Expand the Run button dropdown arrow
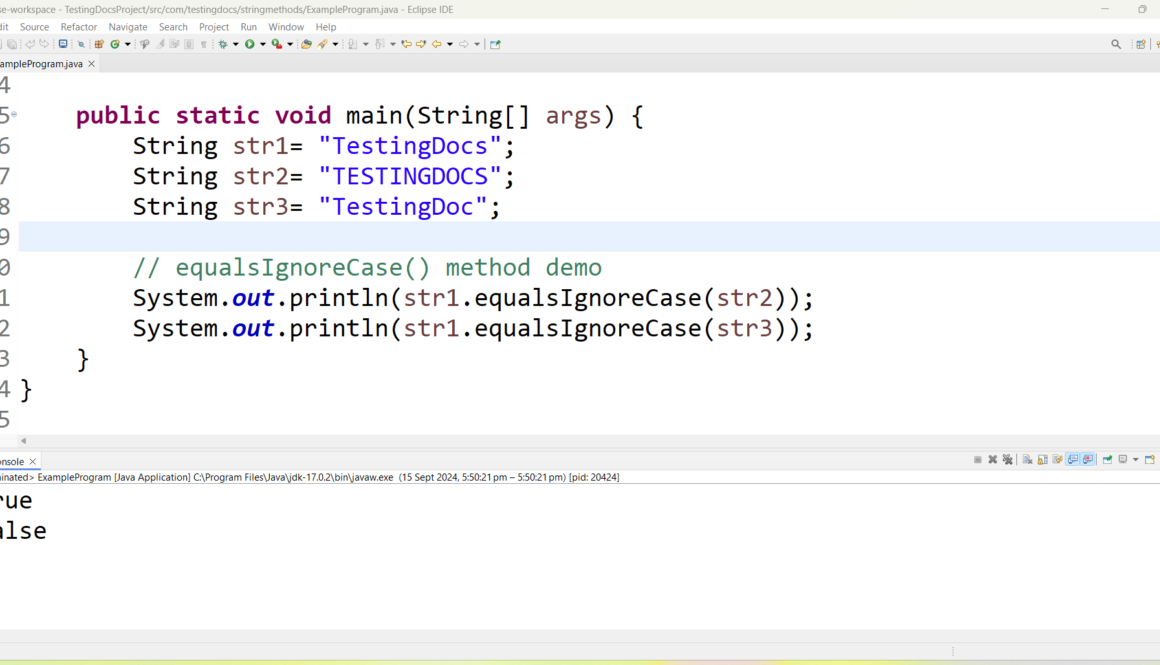 pyautogui.click(x=262, y=44)
